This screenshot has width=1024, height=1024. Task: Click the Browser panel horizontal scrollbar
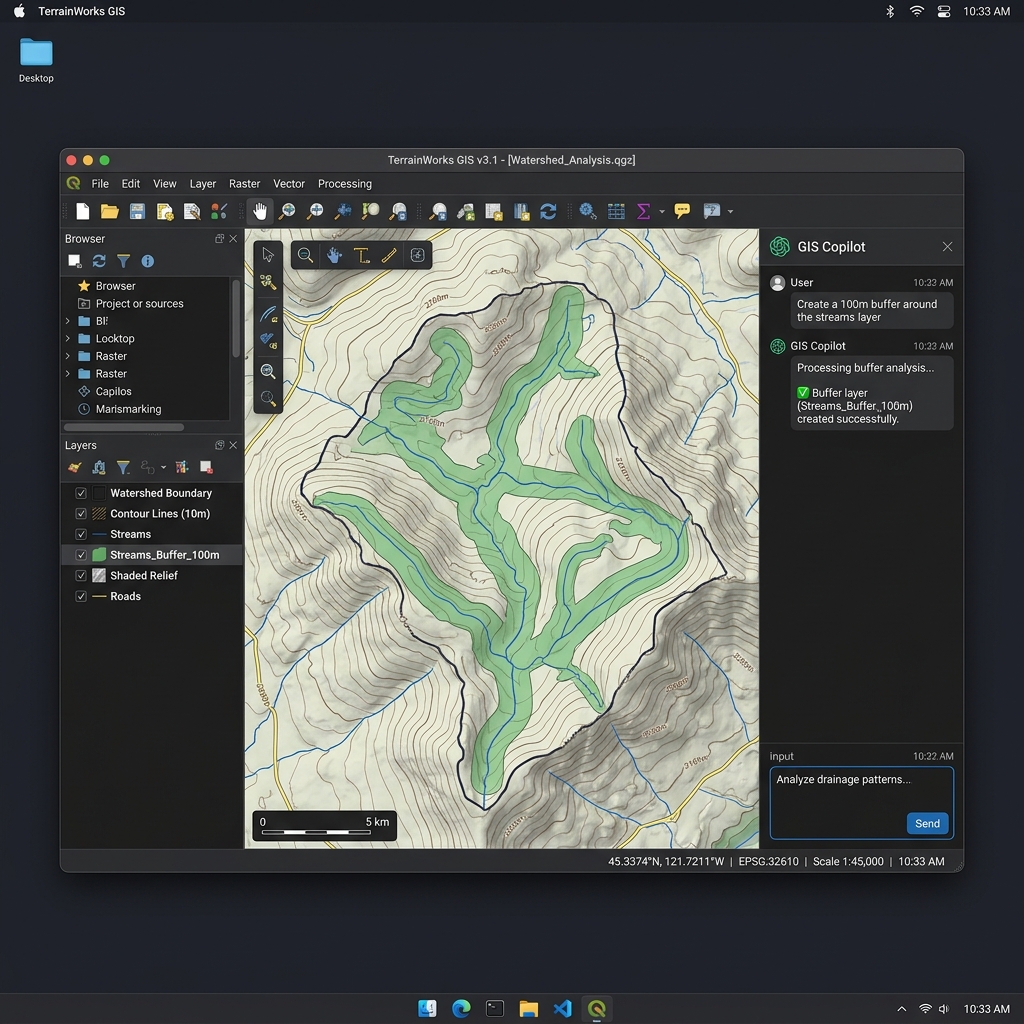coord(123,427)
